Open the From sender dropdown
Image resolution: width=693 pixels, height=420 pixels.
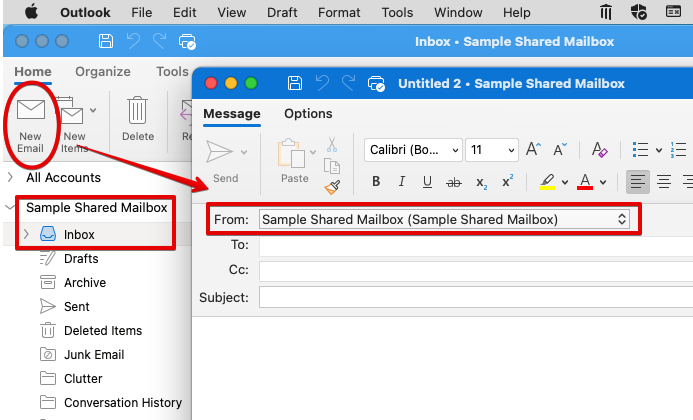(444, 218)
